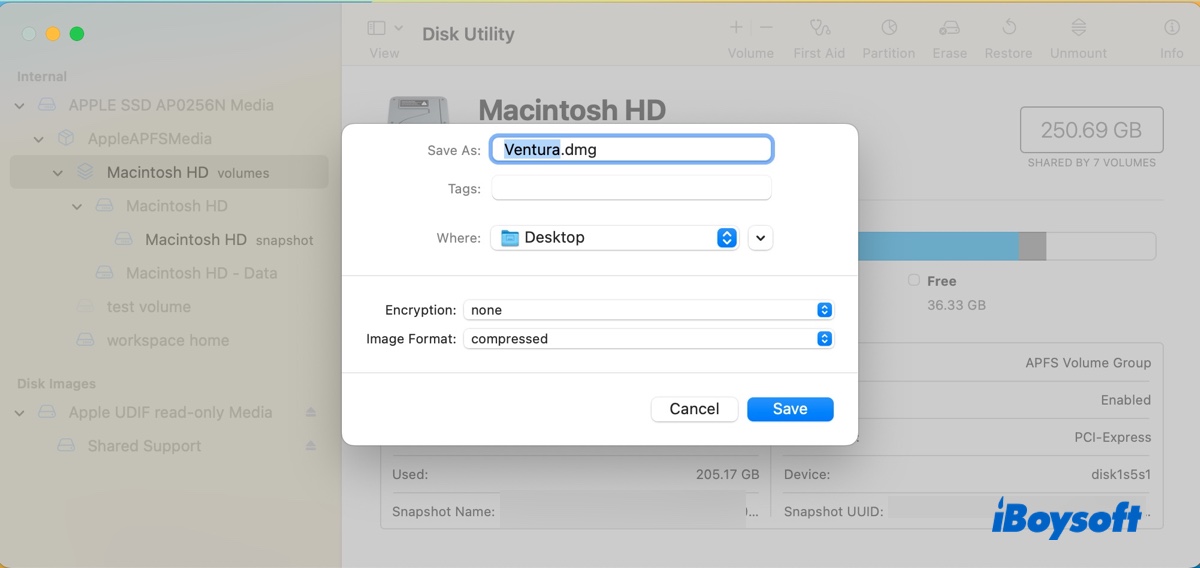The width and height of the screenshot is (1200, 568).
Task: Collapse the Macintosh HD volumes group
Action: 58,173
